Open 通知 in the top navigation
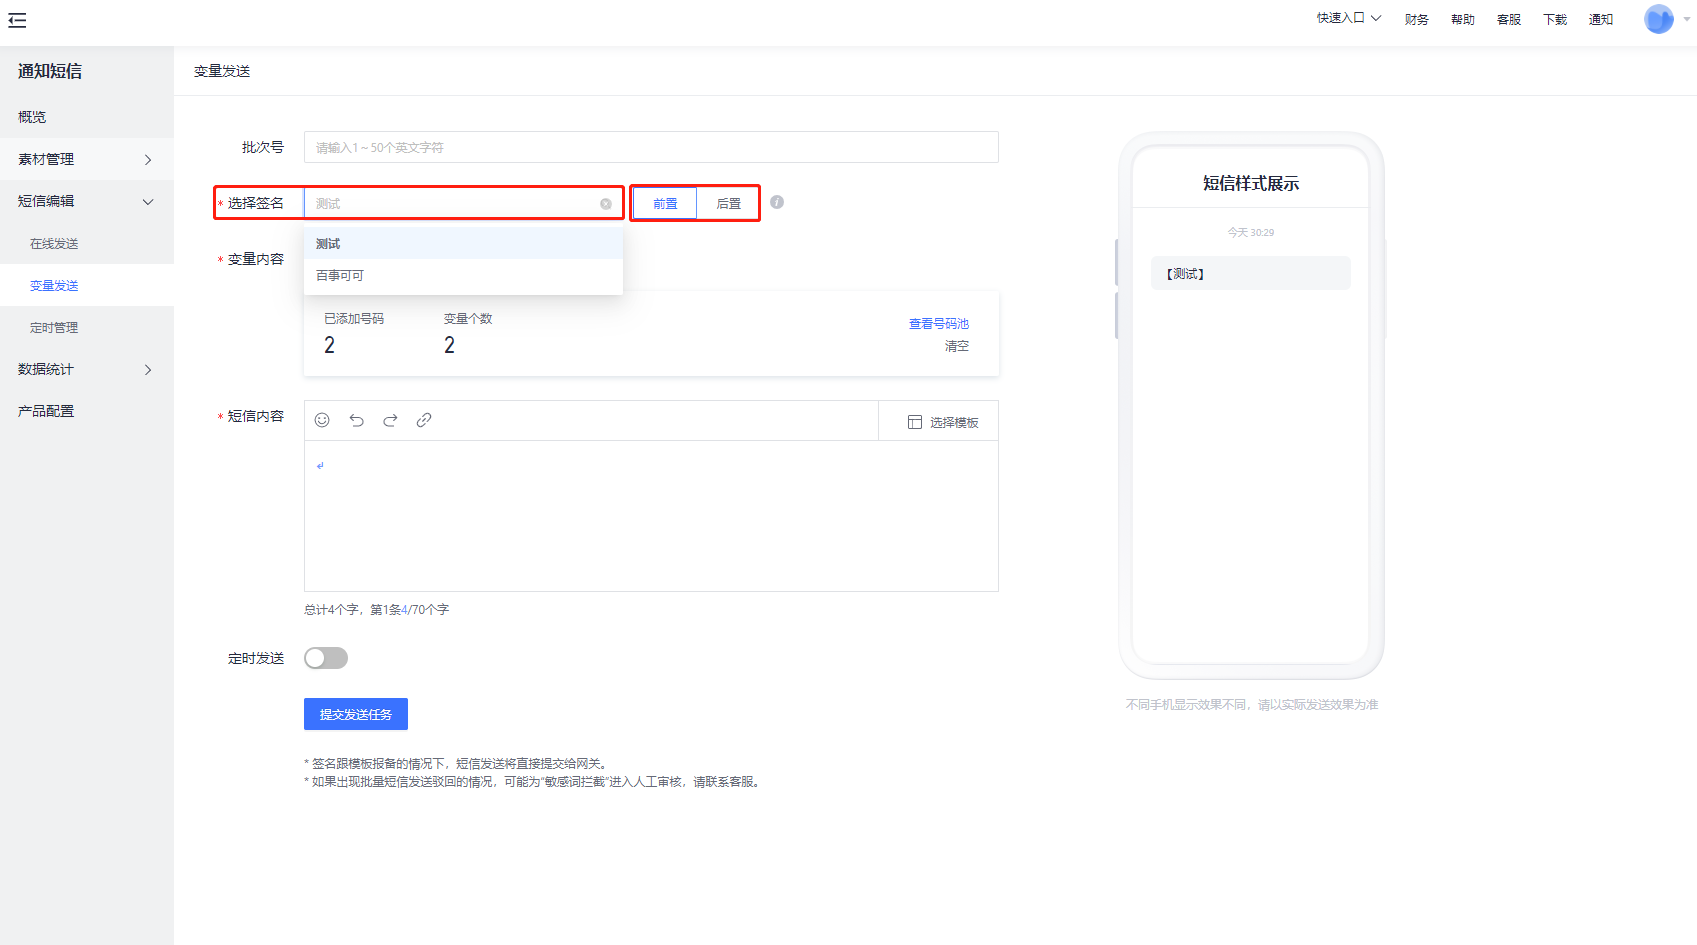Viewport: 1697px width, 945px height. [1600, 19]
